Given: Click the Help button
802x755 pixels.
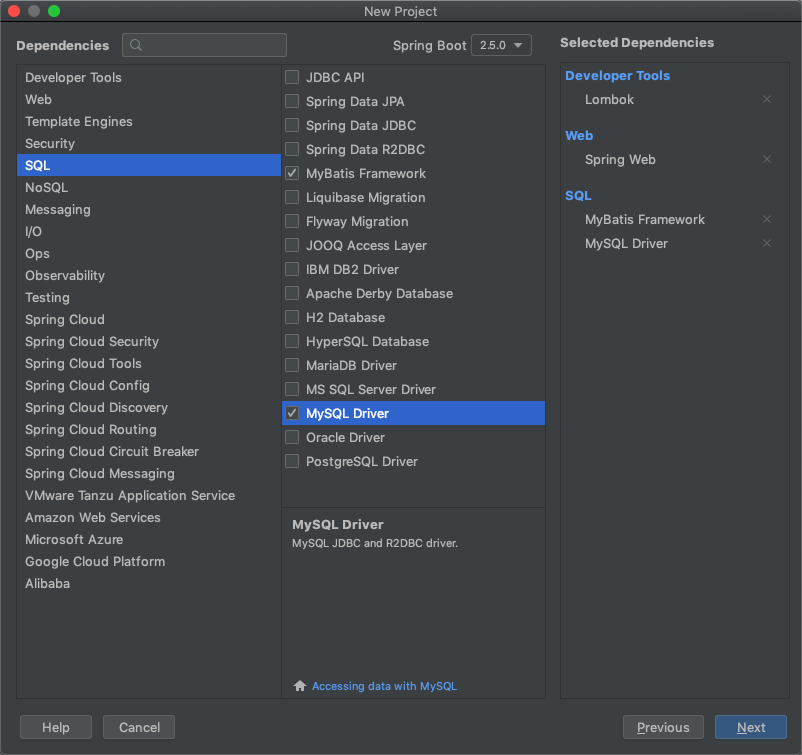Looking at the screenshot, I should coord(56,727).
